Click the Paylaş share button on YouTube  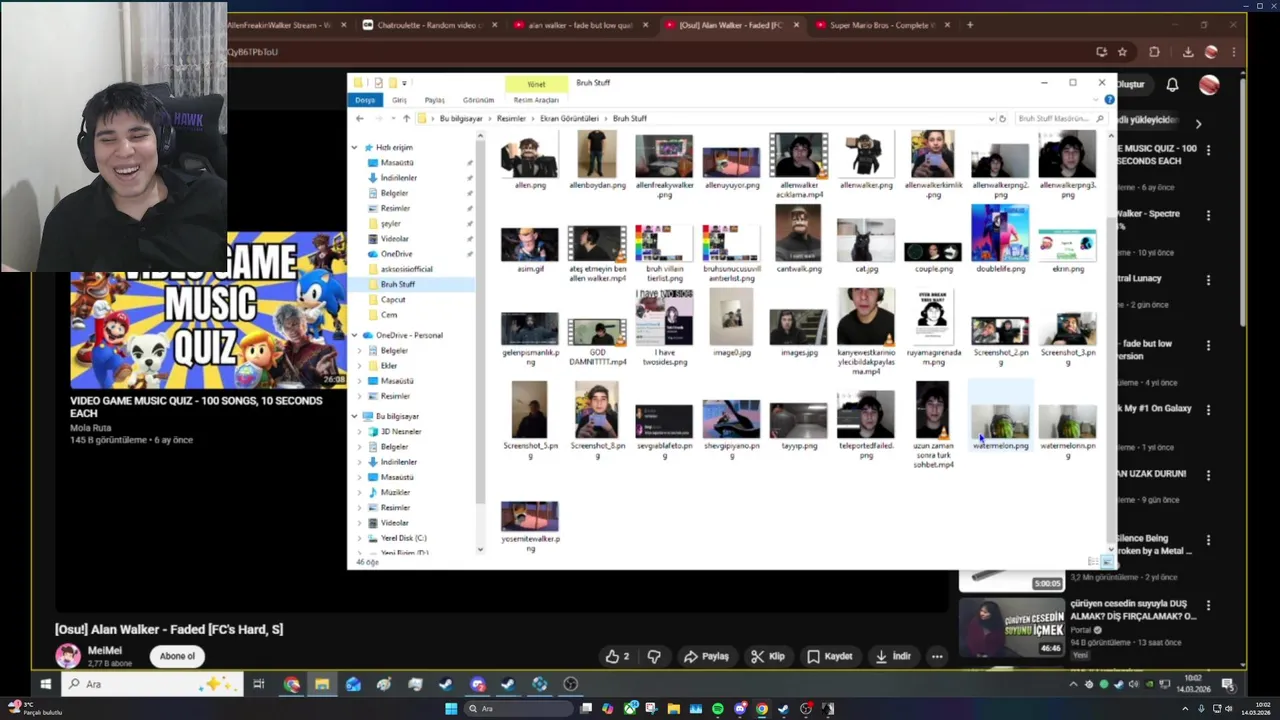click(706, 656)
